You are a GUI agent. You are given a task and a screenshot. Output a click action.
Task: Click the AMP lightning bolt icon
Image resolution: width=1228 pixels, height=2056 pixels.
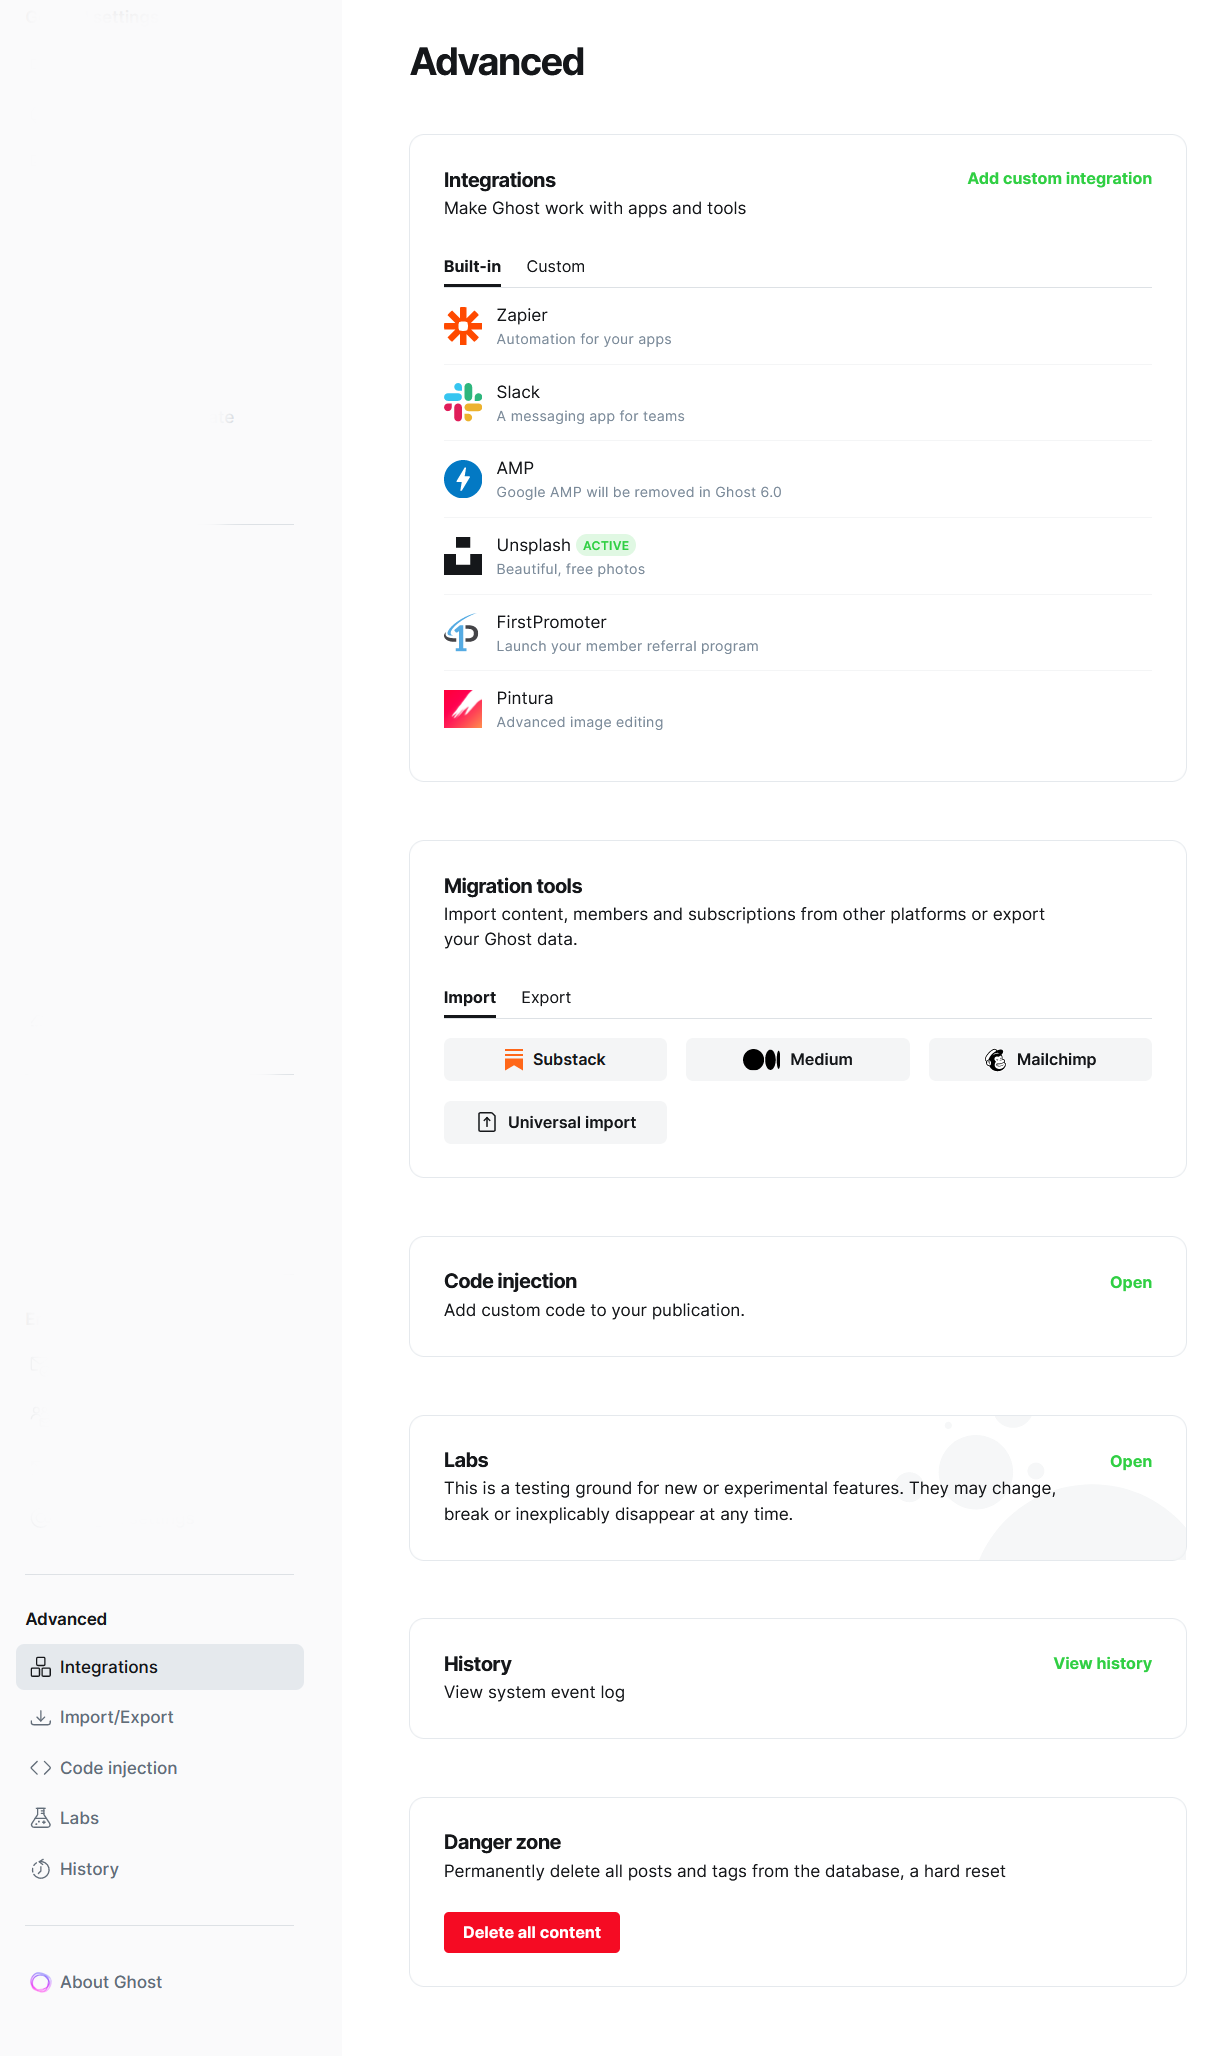point(462,479)
